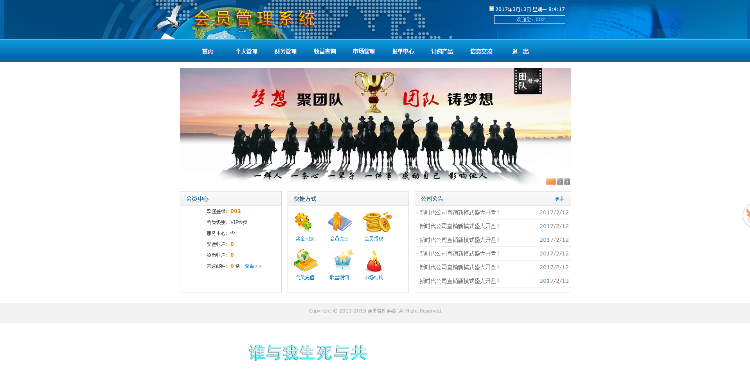Click the calendar icon beside the date
750x372 pixels.
pos(491,9)
